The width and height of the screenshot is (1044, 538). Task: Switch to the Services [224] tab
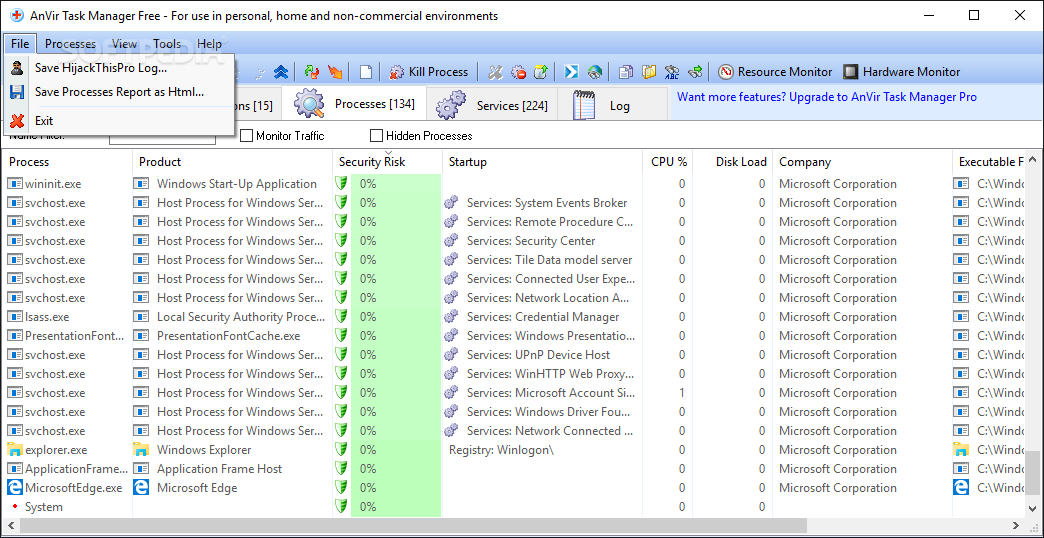click(x=492, y=105)
